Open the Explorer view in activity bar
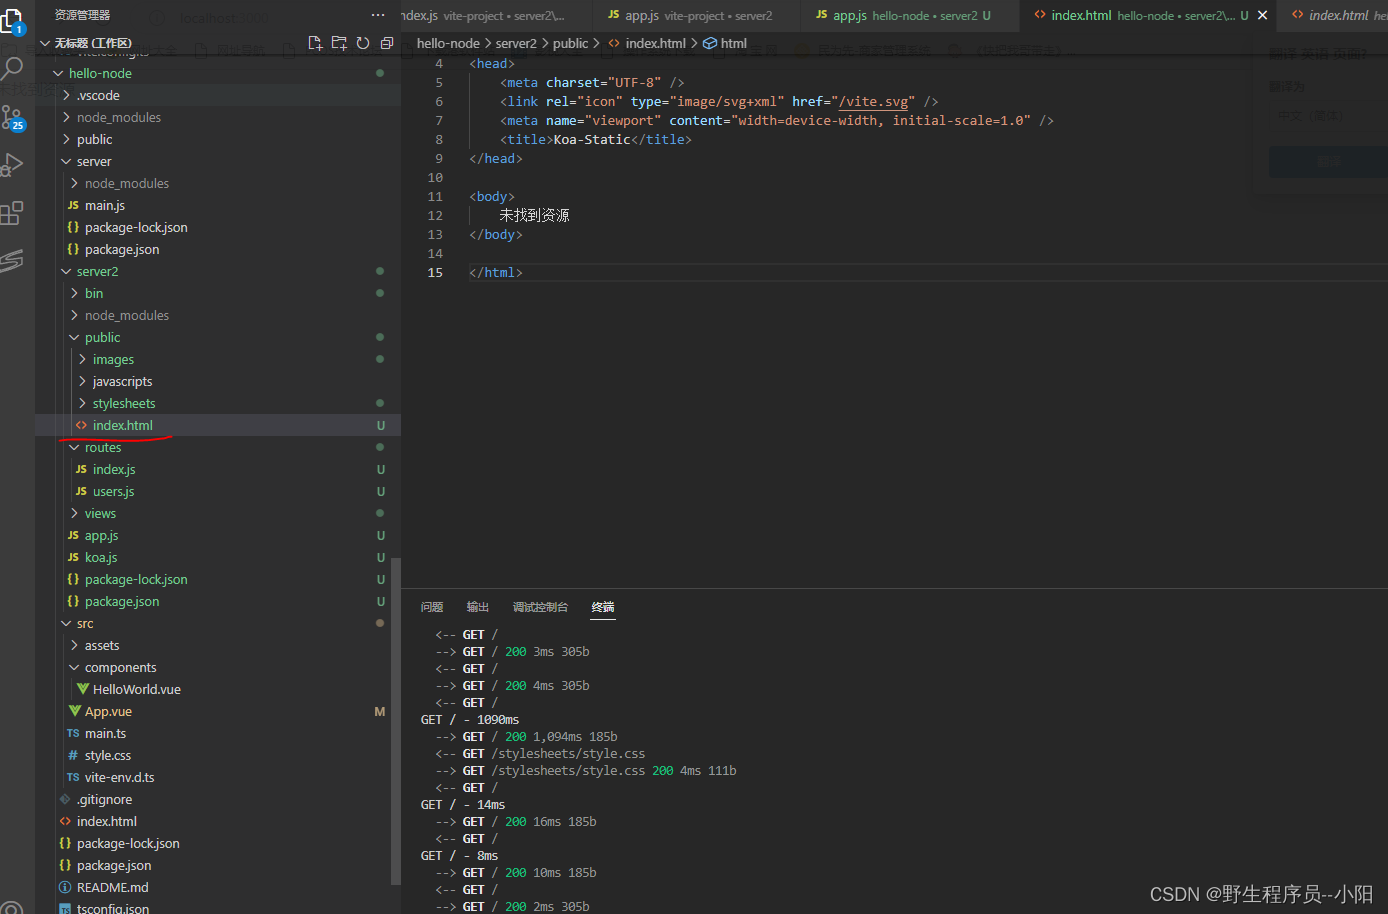This screenshot has height=914, width=1388. [12, 20]
